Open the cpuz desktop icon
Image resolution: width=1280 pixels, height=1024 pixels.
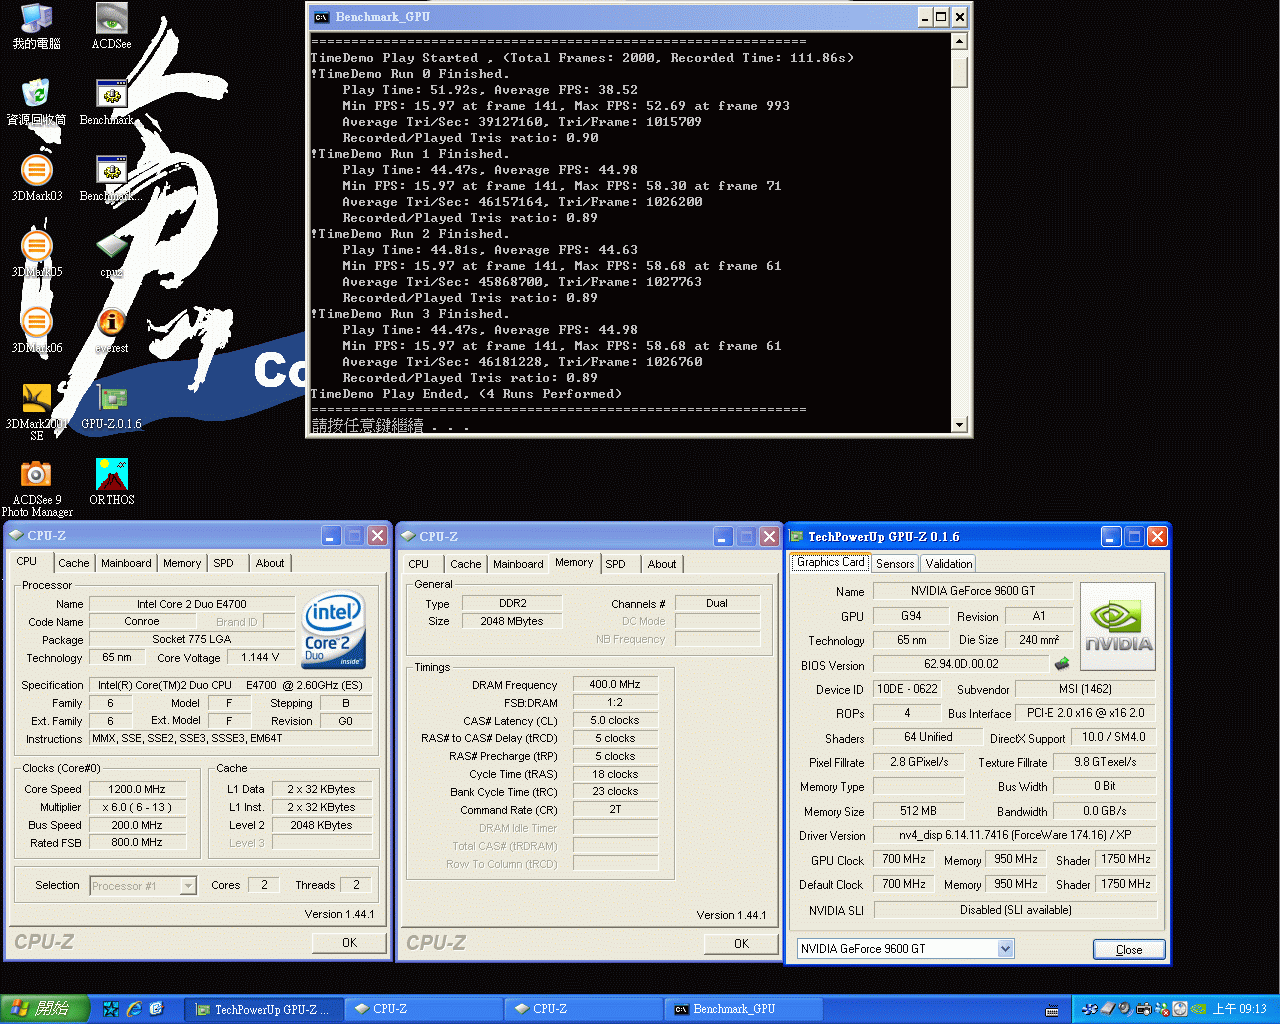(x=111, y=255)
